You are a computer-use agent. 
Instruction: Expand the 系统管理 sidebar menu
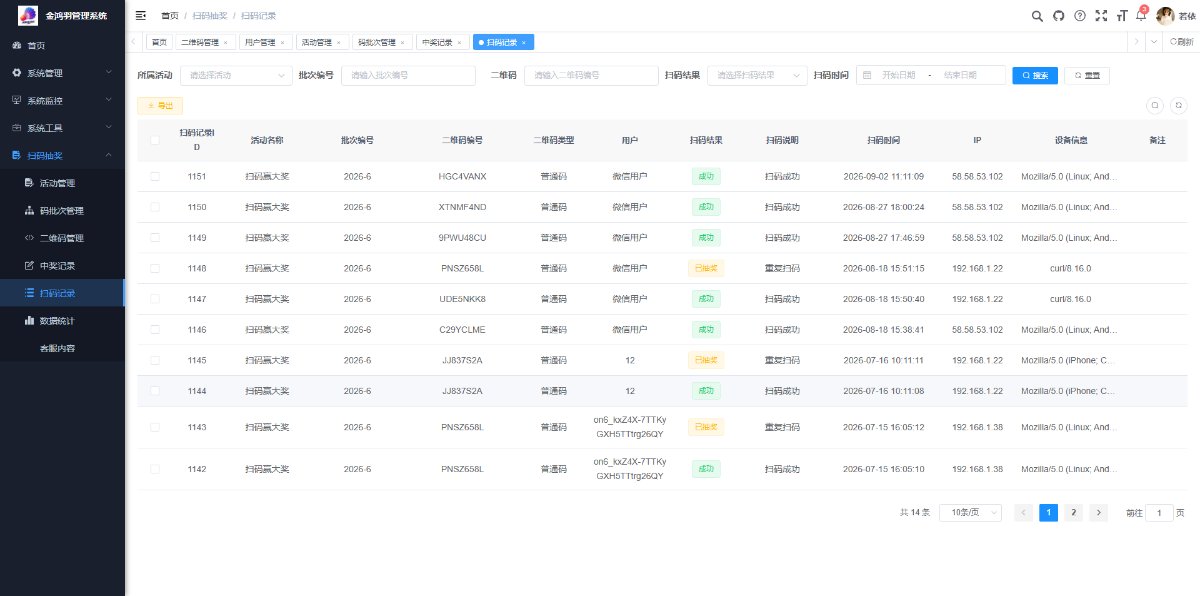click(62, 73)
